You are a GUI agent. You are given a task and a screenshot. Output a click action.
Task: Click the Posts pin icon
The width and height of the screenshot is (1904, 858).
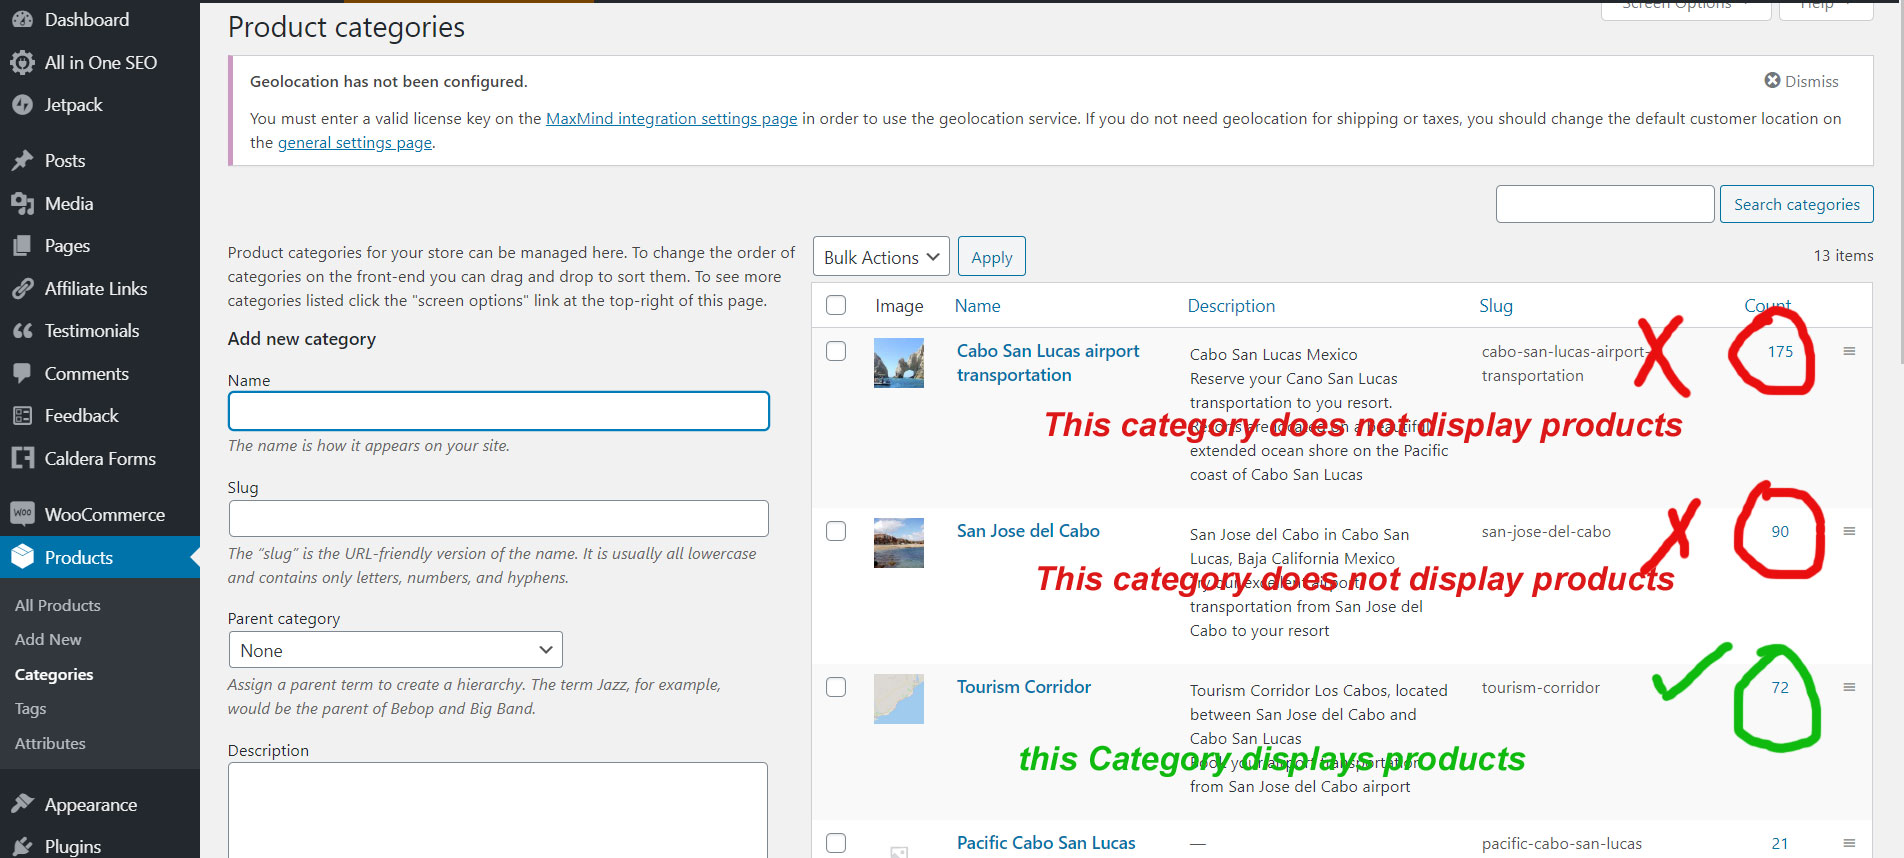pyautogui.click(x=22, y=161)
